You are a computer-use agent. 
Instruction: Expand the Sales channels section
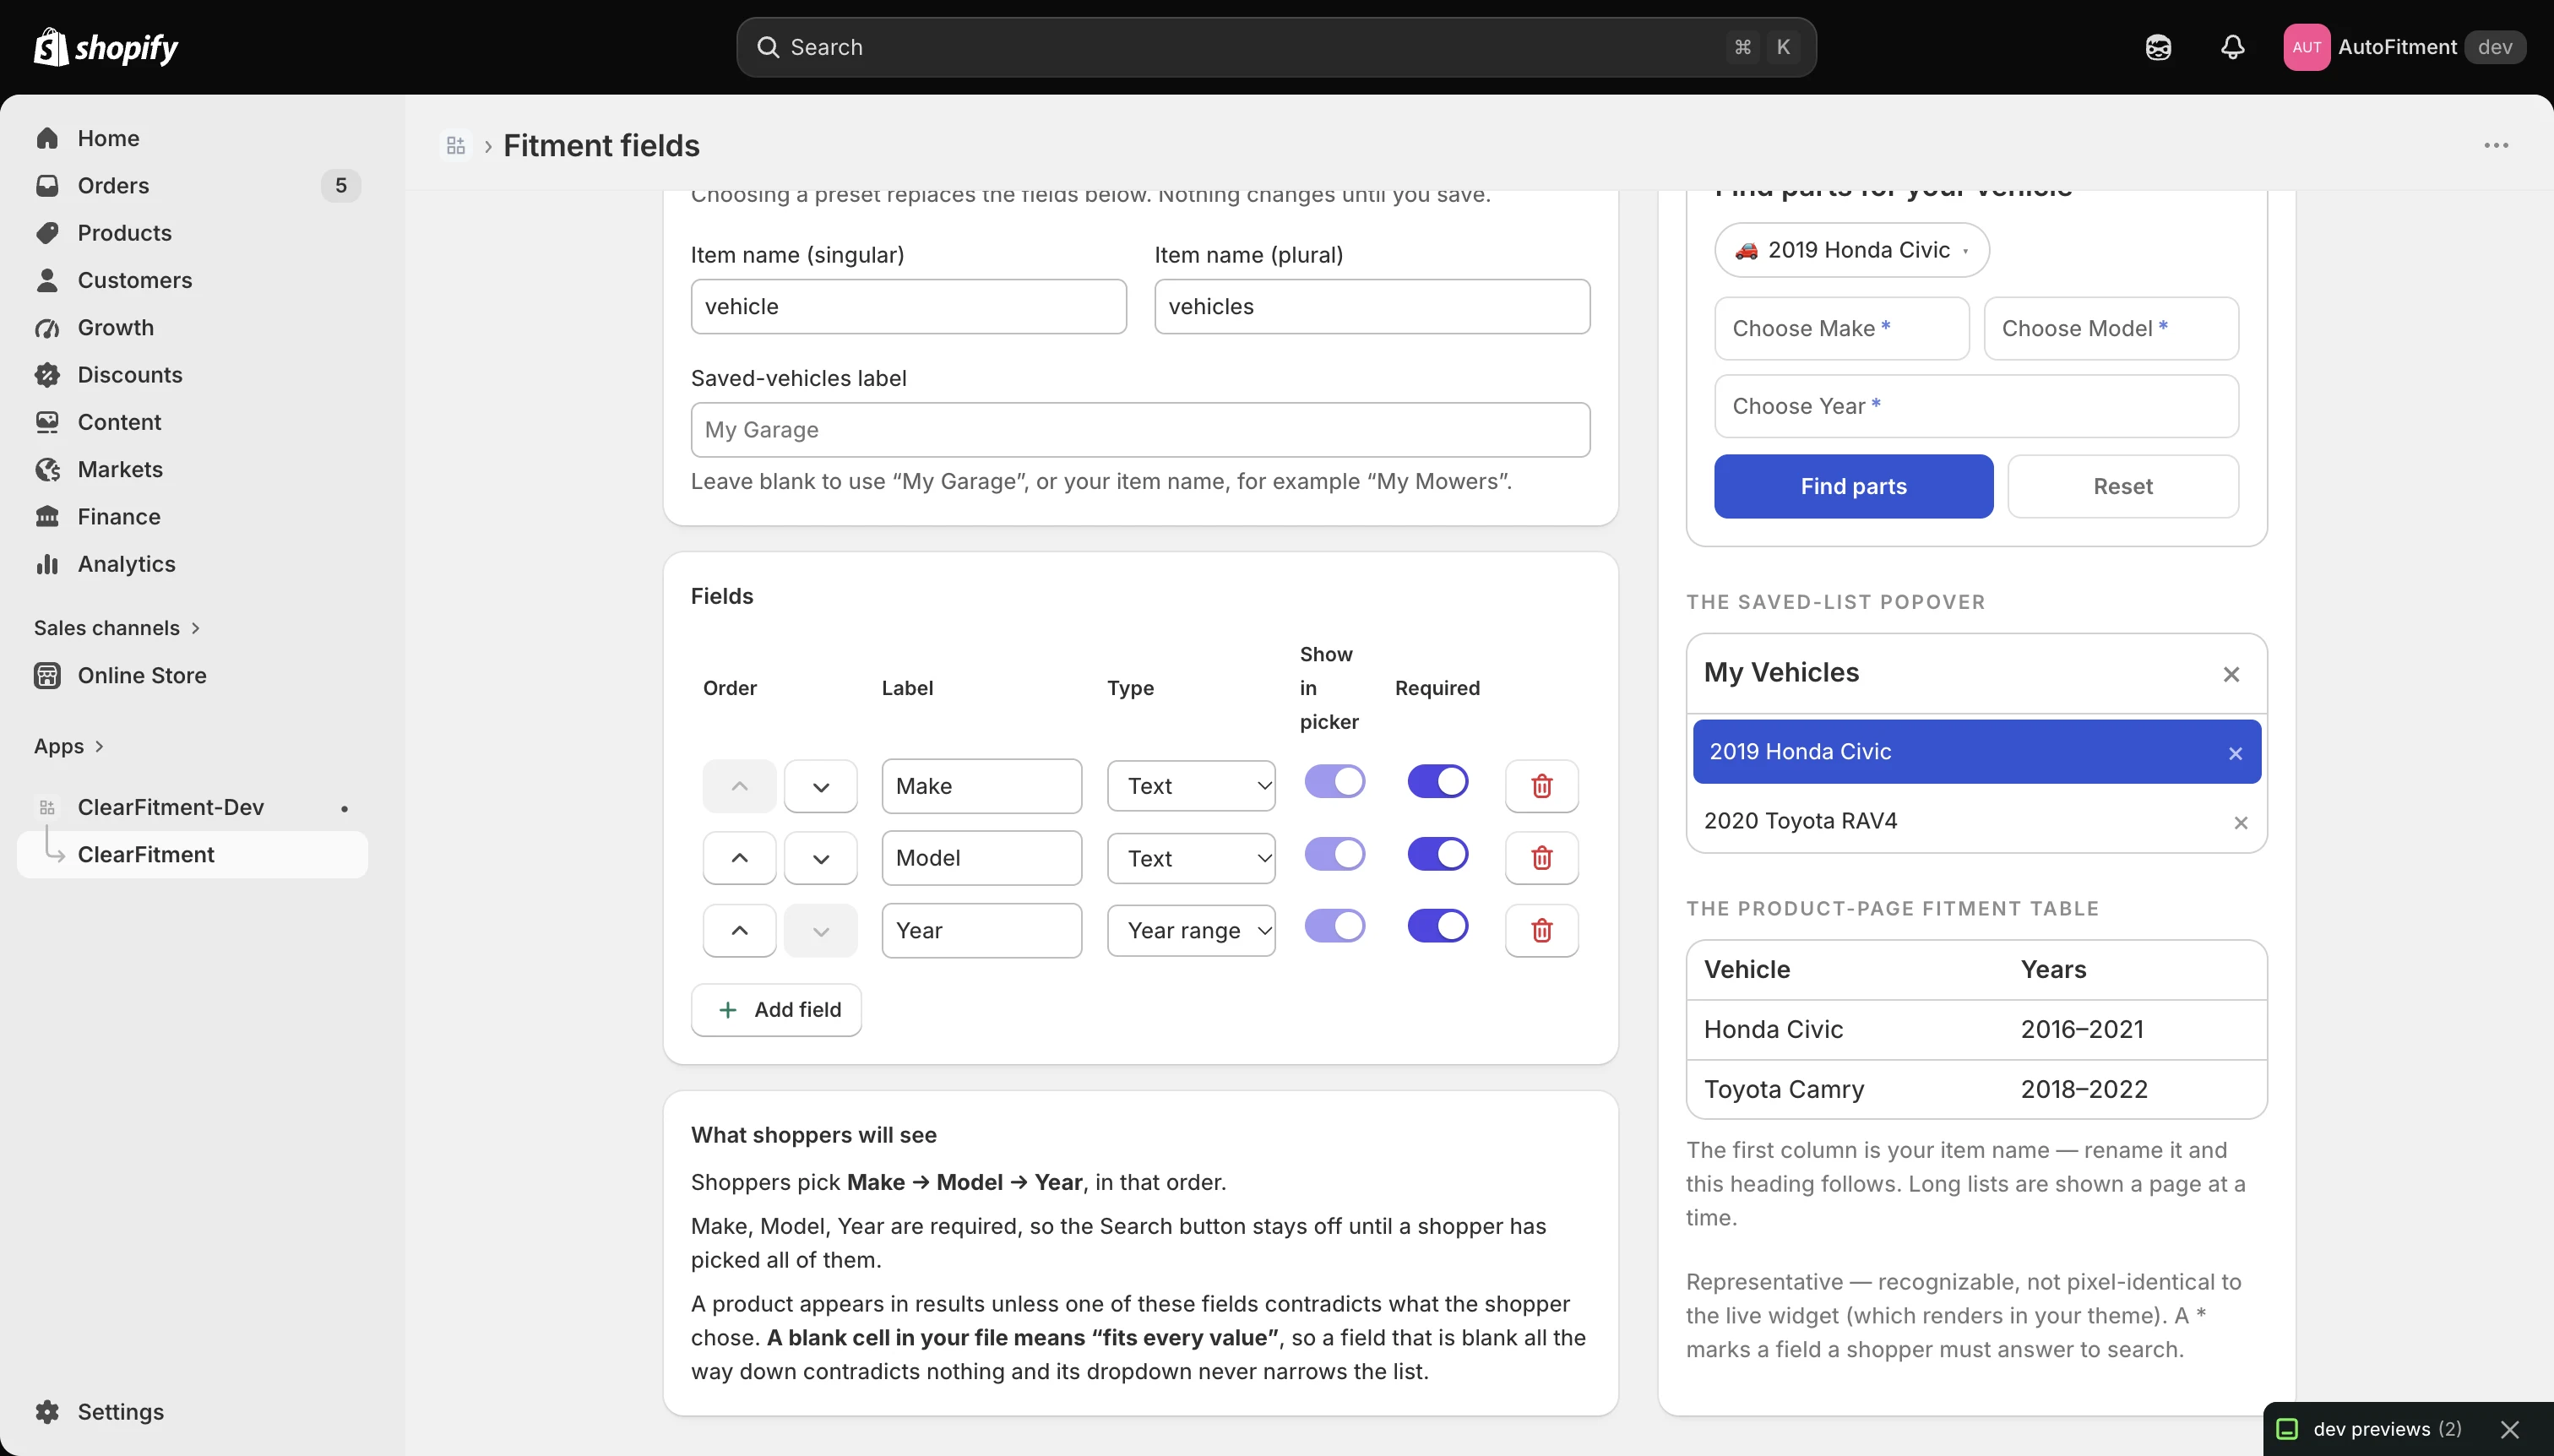(117, 628)
